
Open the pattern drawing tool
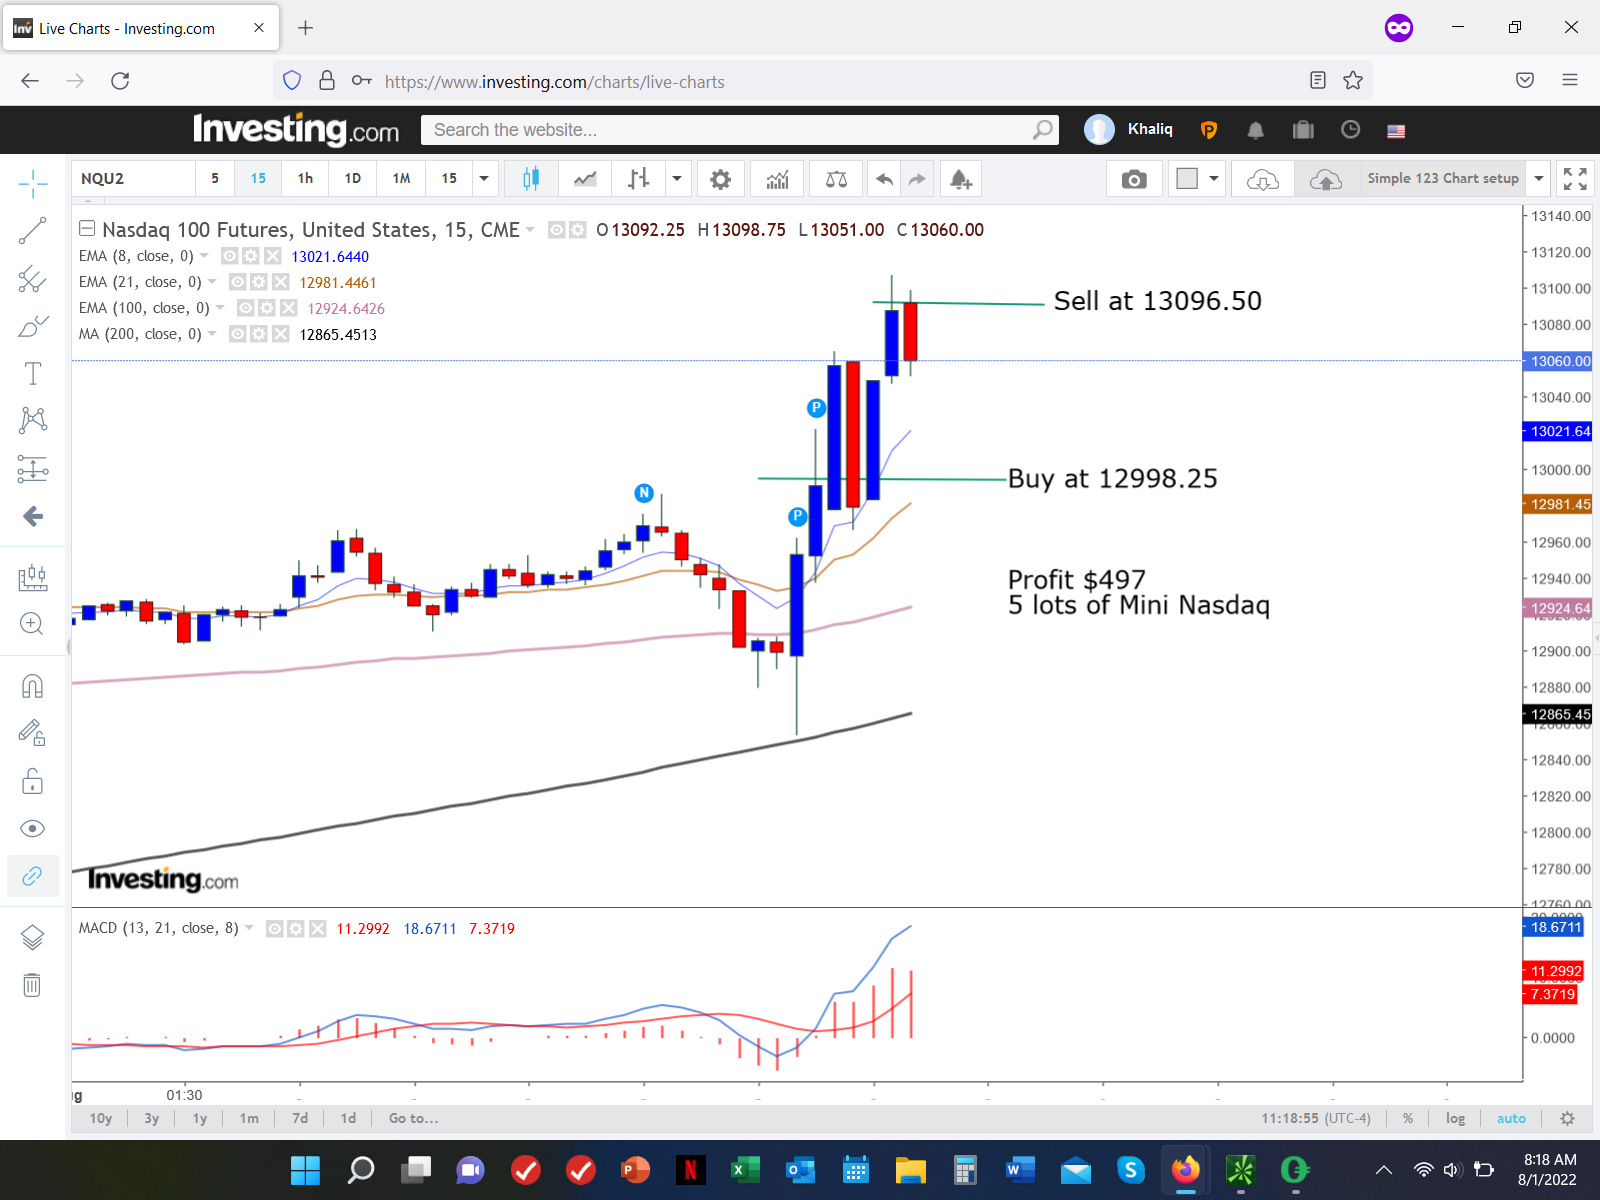[32, 420]
